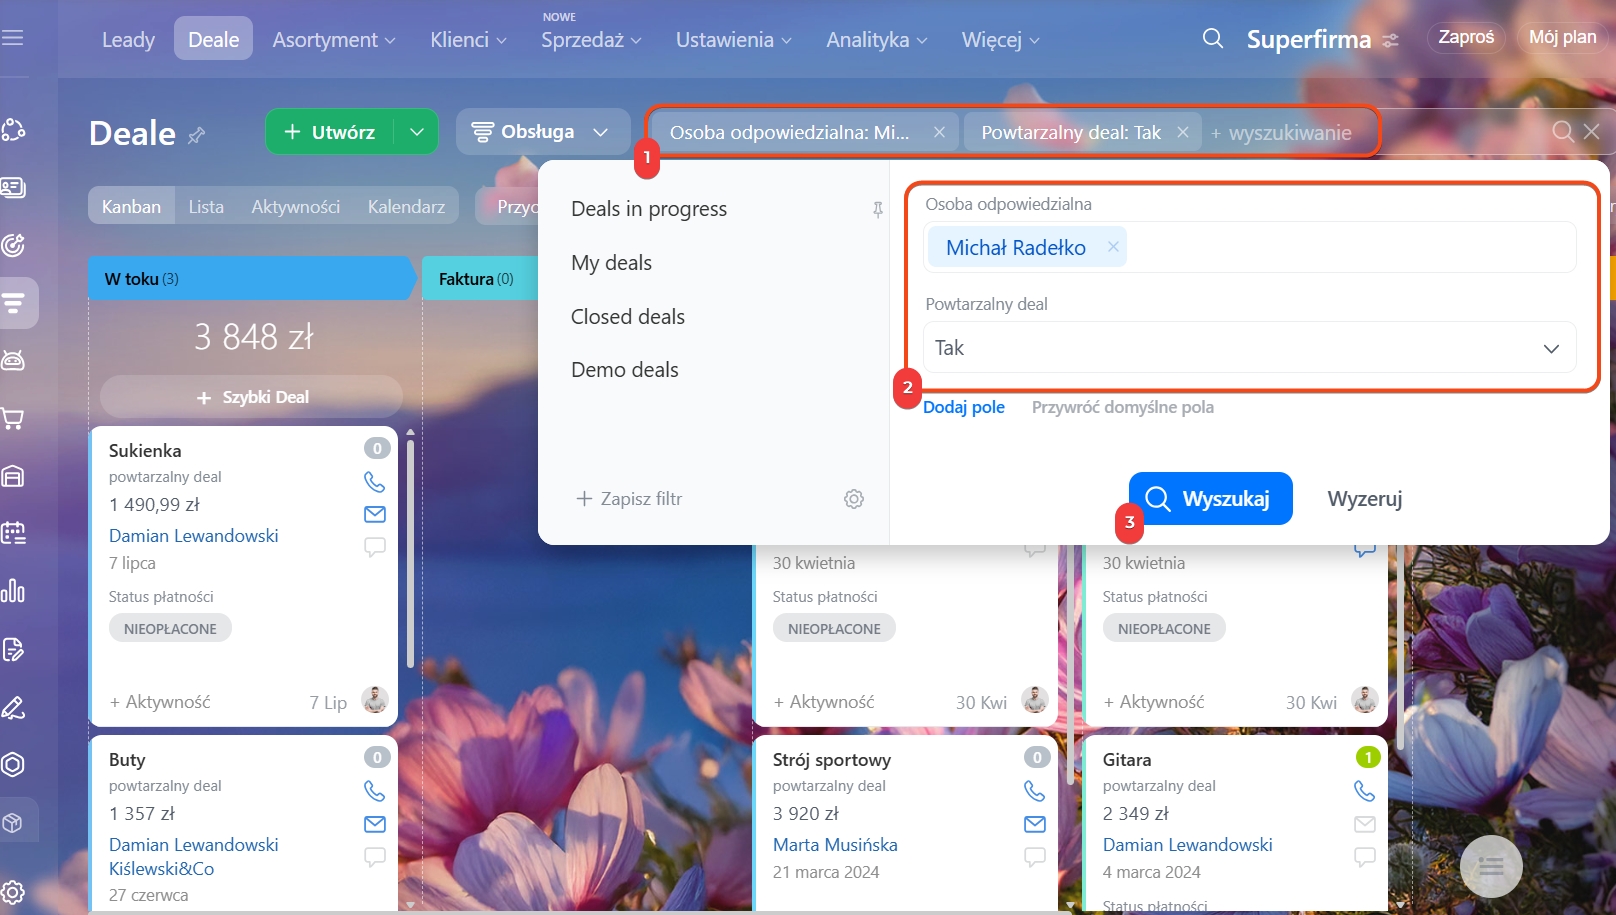Open the Marta Musińska contact link
The image size is (1616, 915).
[835, 845]
